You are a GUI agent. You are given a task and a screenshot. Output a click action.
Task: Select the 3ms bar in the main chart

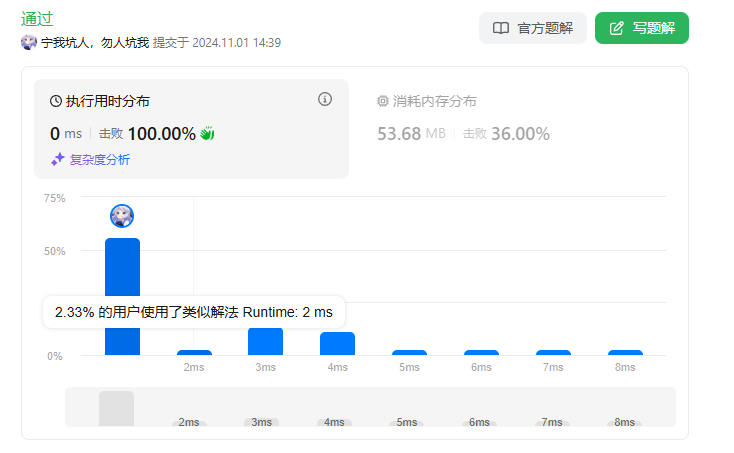click(x=265, y=342)
